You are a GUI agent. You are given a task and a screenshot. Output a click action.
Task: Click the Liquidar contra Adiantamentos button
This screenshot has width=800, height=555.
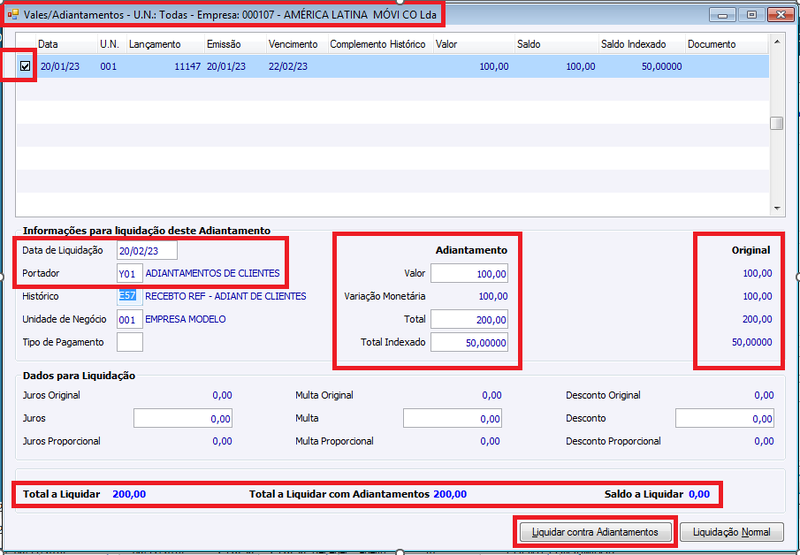(595, 532)
